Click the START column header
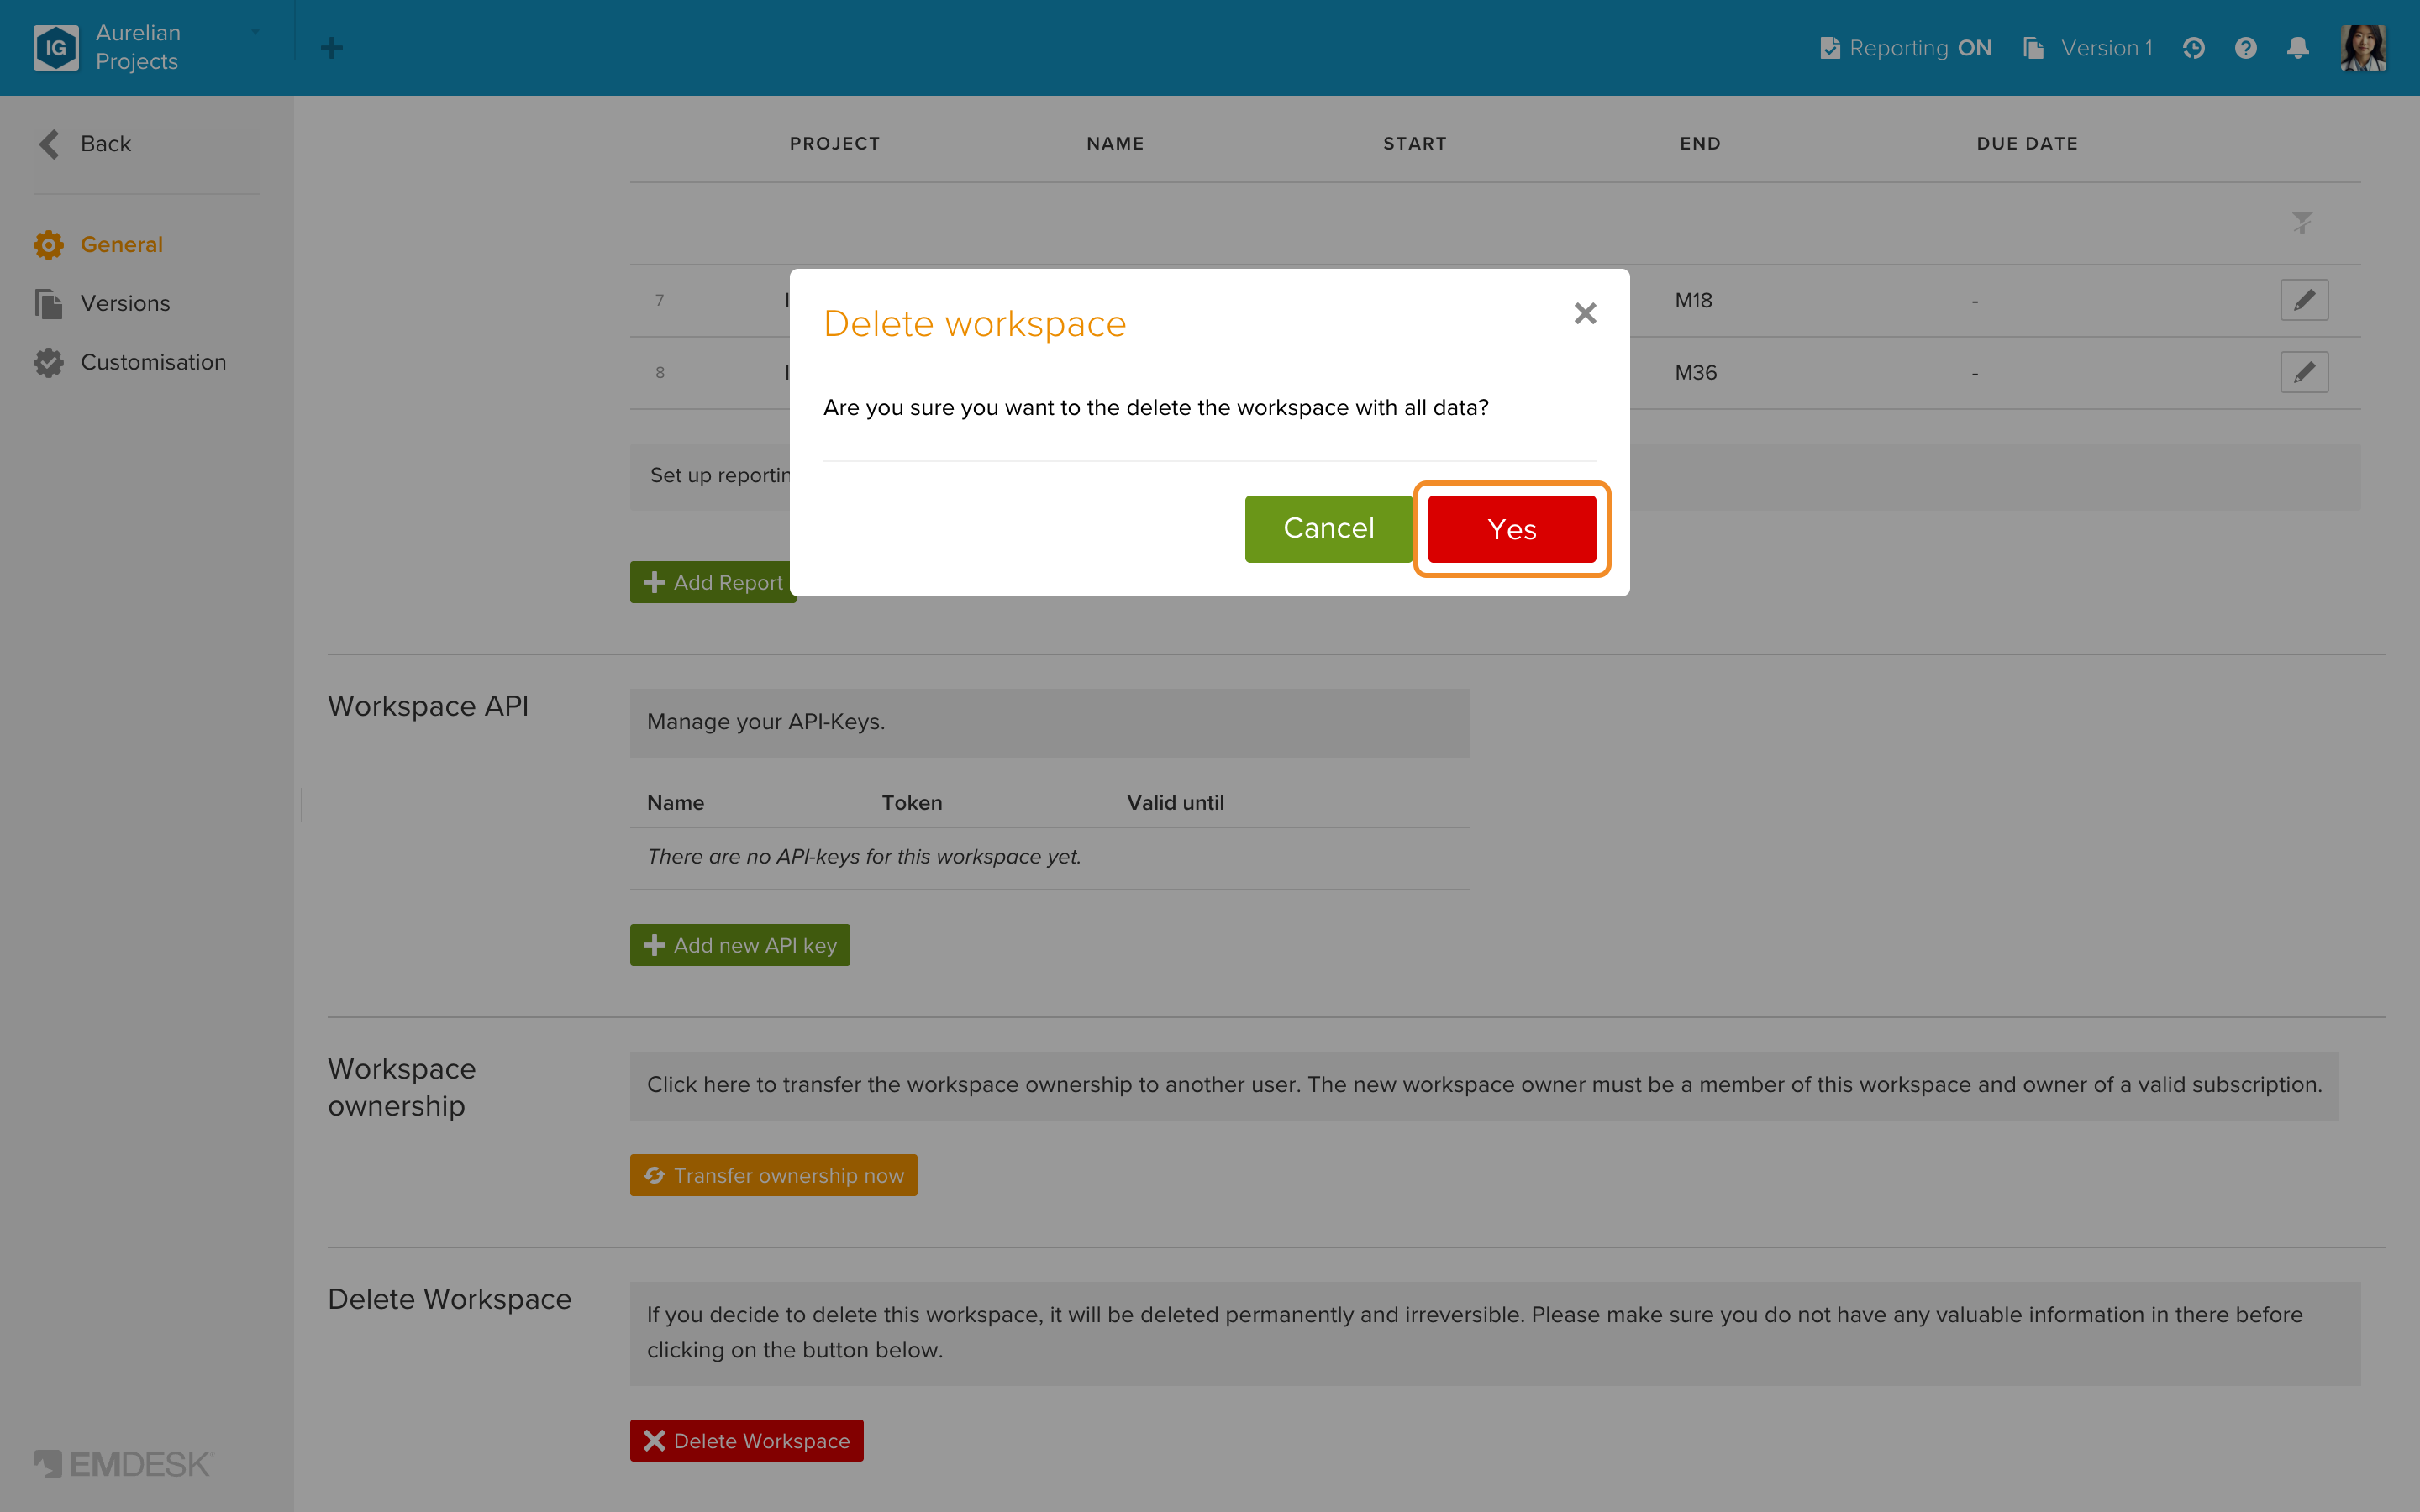Viewport: 2420px width, 1512px height. click(x=1414, y=143)
